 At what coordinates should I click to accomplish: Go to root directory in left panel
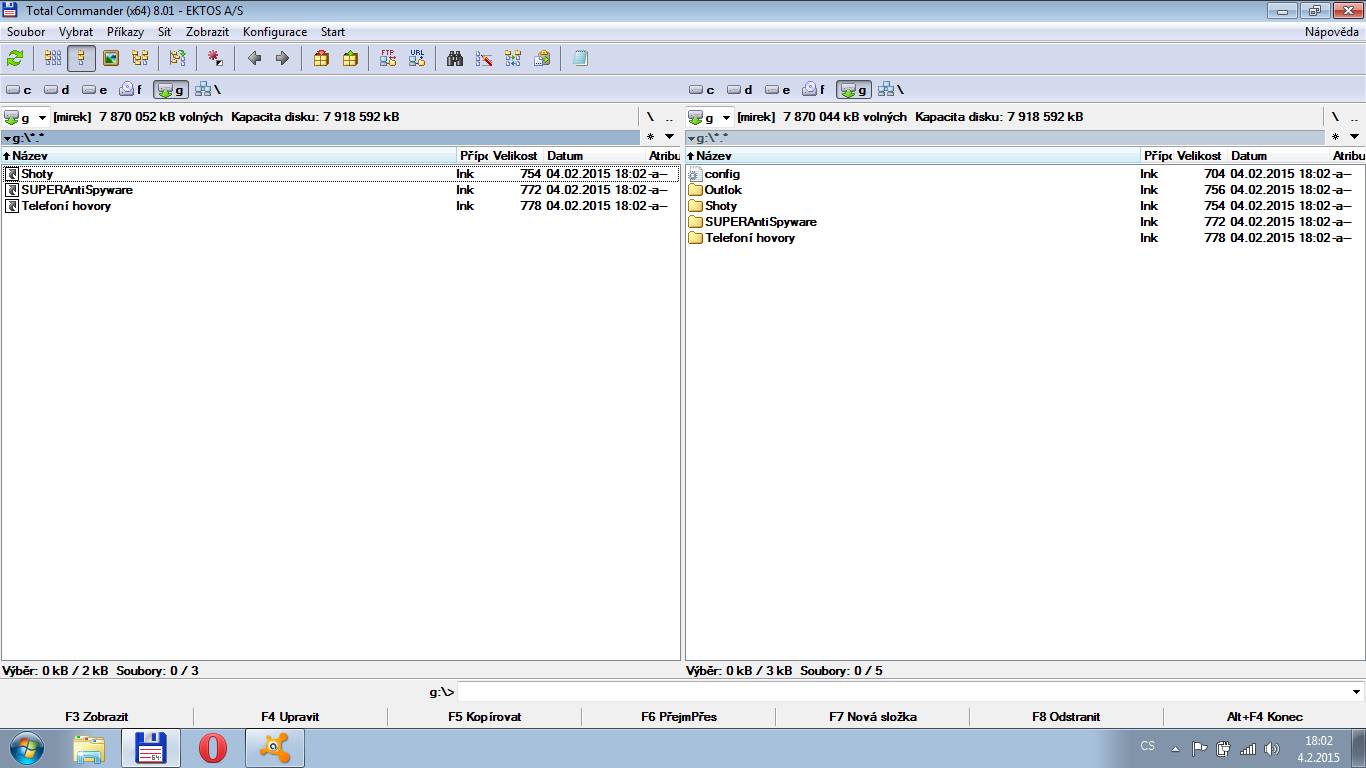650,117
